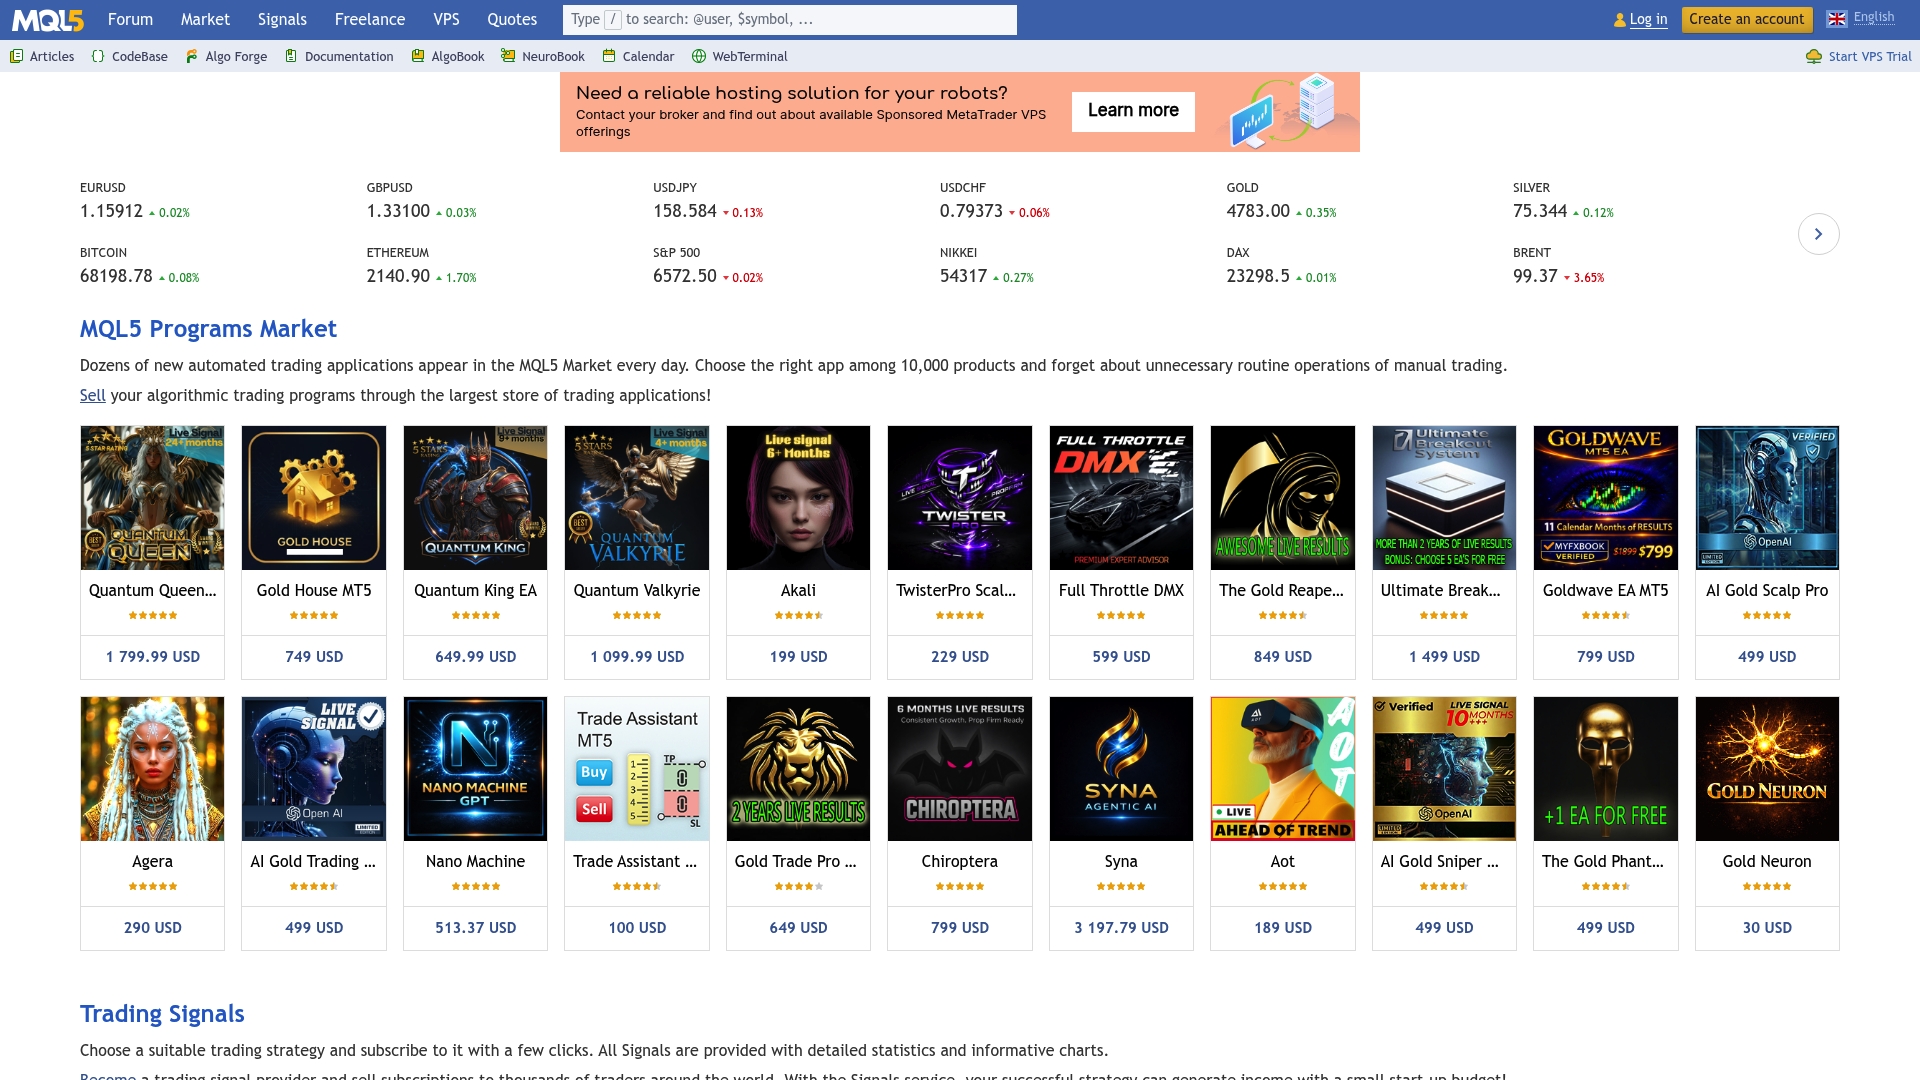
Task: Click the 3 197.79 USD price for Syna
Action: pyautogui.click(x=1121, y=928)
